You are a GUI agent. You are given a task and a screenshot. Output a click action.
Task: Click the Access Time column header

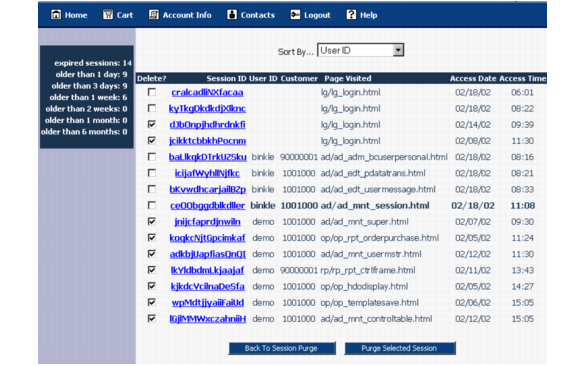click(523, 78)
